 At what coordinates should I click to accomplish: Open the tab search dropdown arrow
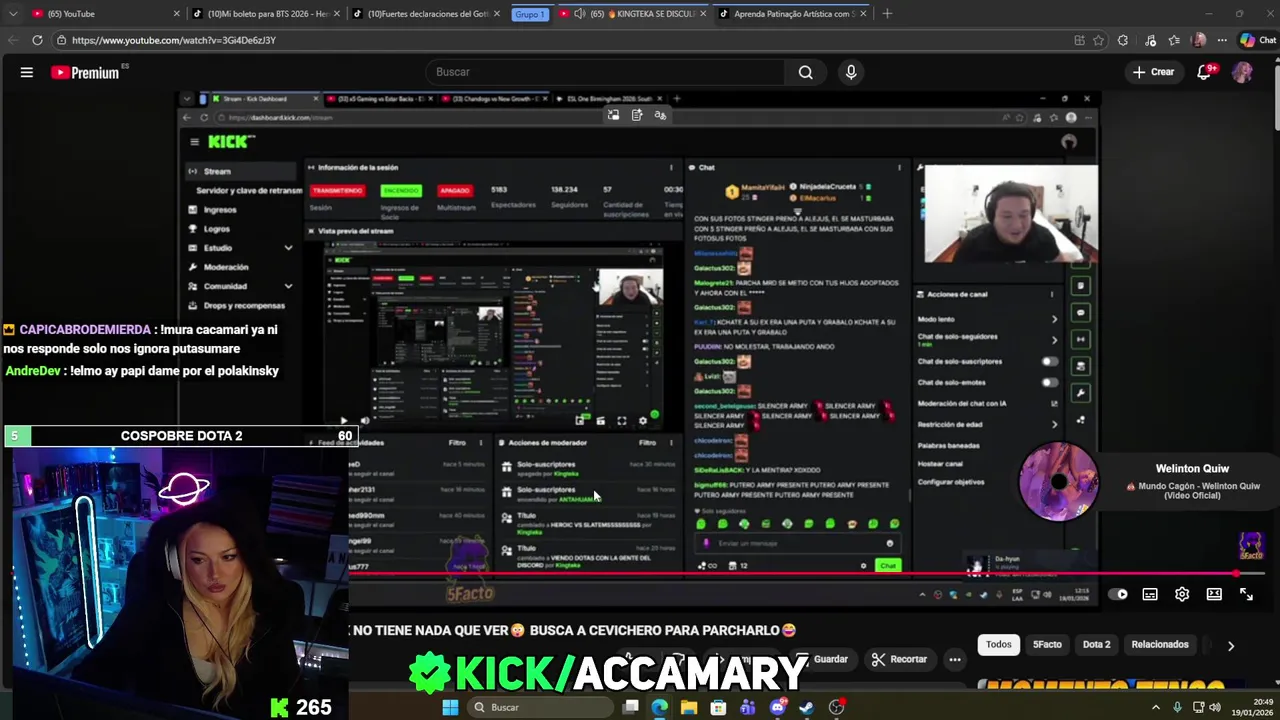coord(12,13)
